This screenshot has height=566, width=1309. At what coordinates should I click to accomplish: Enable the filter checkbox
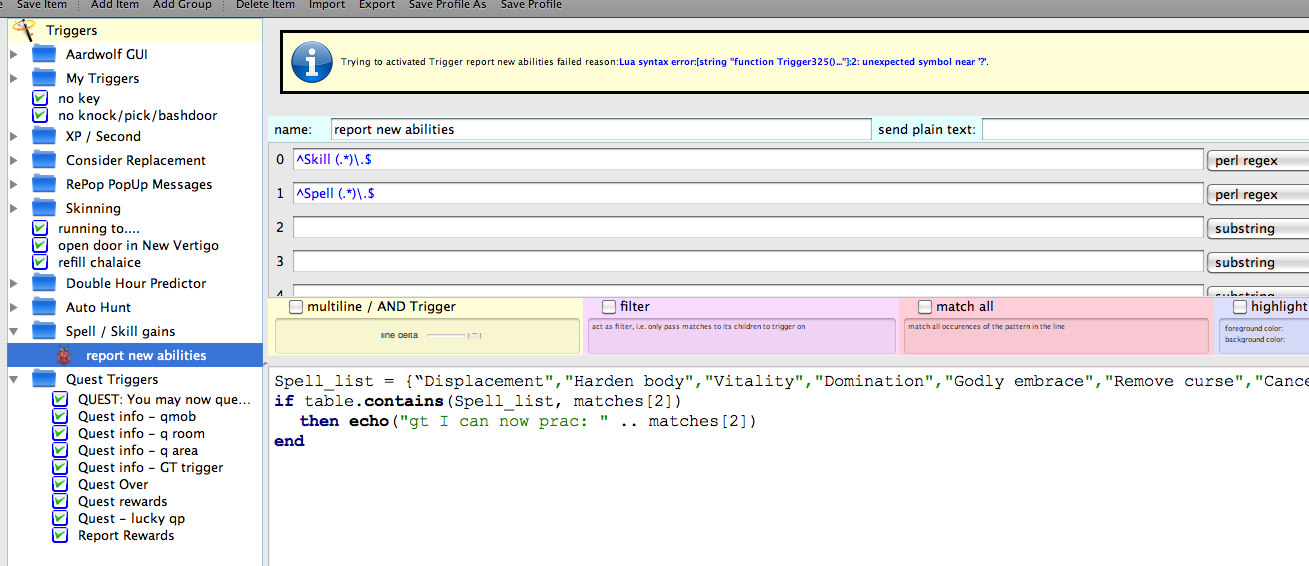609,307
